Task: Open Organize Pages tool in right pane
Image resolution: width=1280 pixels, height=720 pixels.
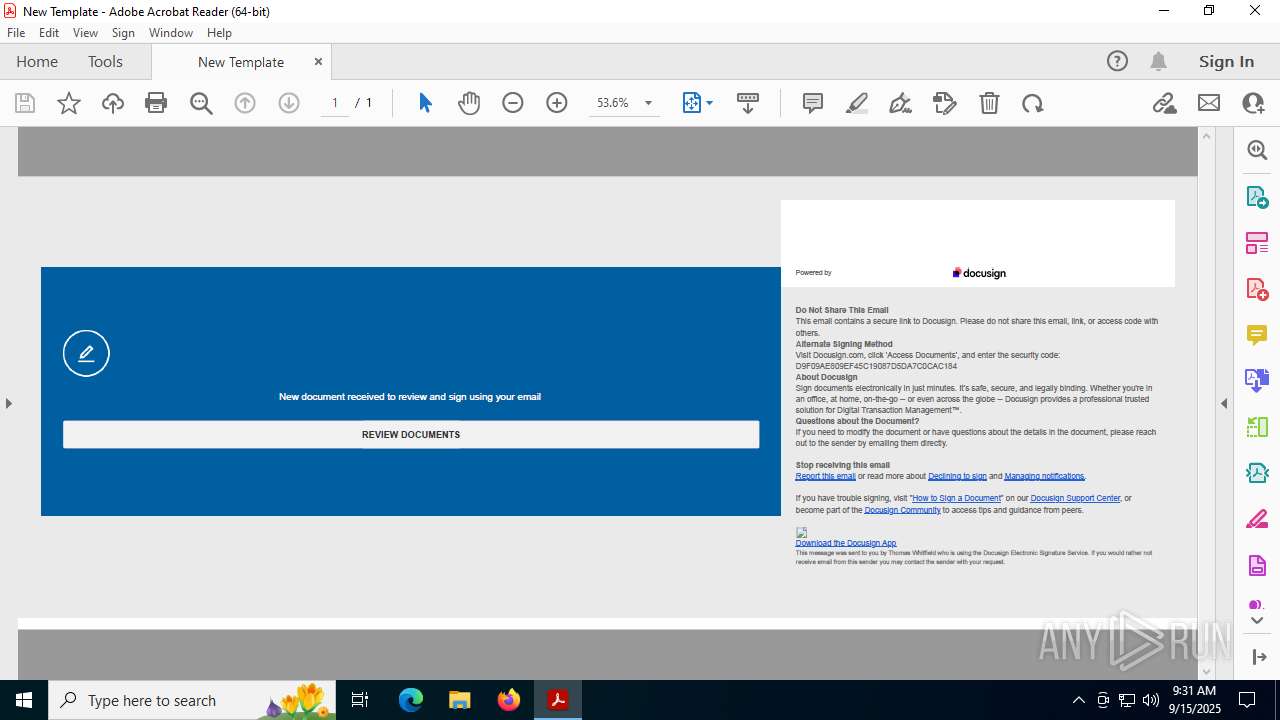Action: (1257, 242)
